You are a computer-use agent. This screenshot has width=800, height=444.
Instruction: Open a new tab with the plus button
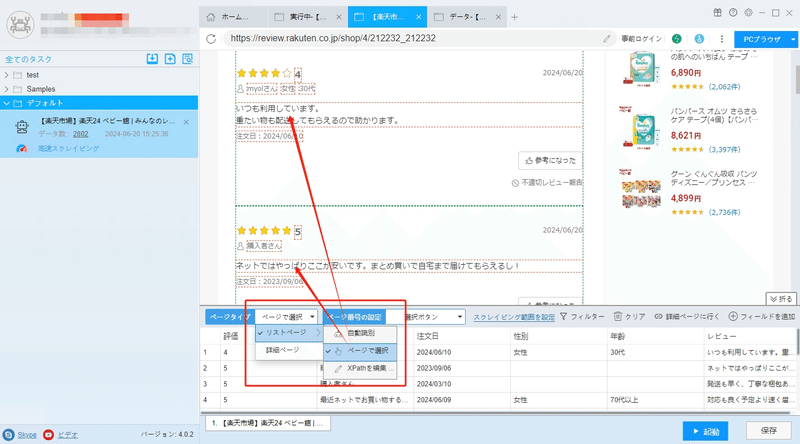515,17
